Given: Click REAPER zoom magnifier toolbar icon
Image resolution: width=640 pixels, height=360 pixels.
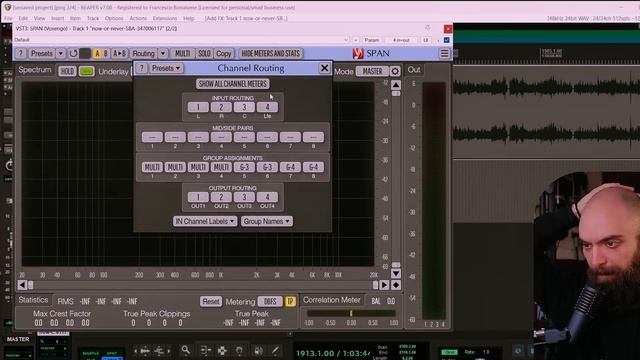Looking at the screenshot, I should 186,350.
